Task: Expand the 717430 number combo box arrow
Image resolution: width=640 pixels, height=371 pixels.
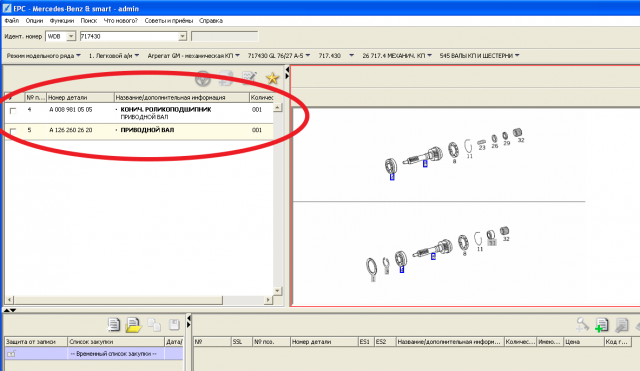Action: 182,36
